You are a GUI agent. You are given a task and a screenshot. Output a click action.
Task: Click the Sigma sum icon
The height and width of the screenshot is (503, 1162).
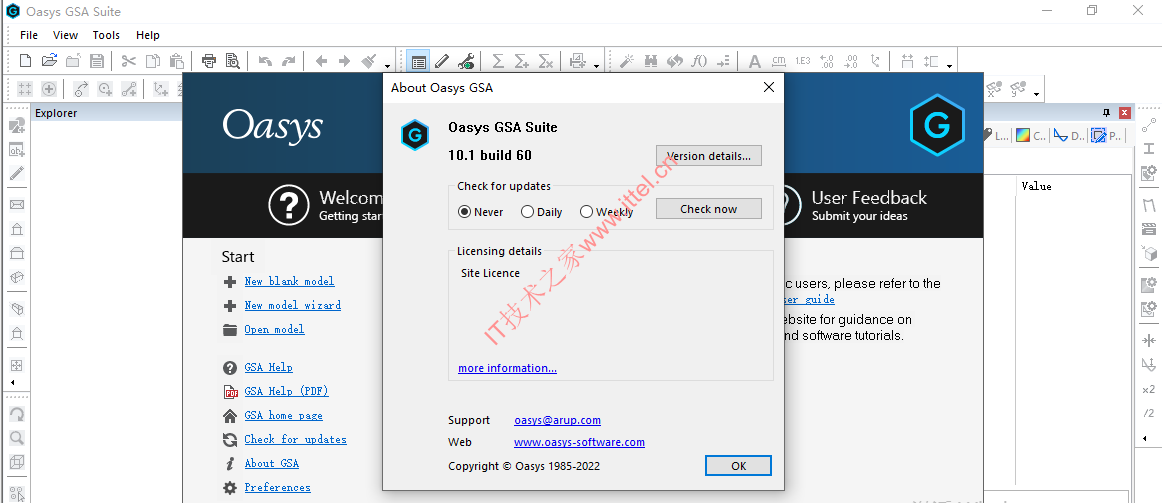[498, 61]
